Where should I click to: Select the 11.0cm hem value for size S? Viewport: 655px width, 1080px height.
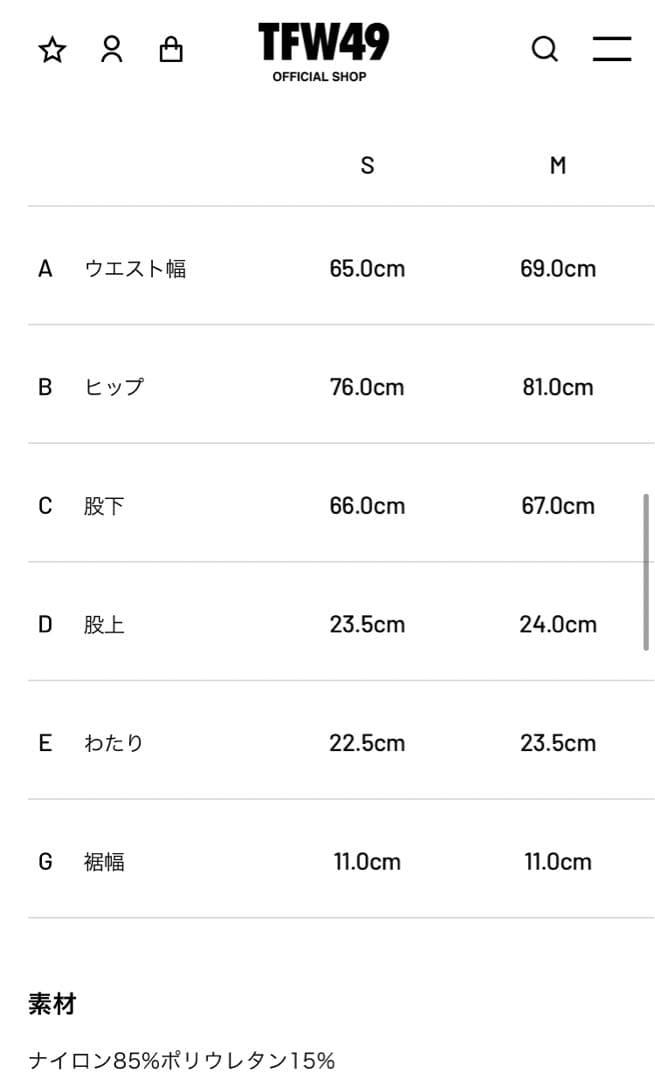[x=367, y=862]
